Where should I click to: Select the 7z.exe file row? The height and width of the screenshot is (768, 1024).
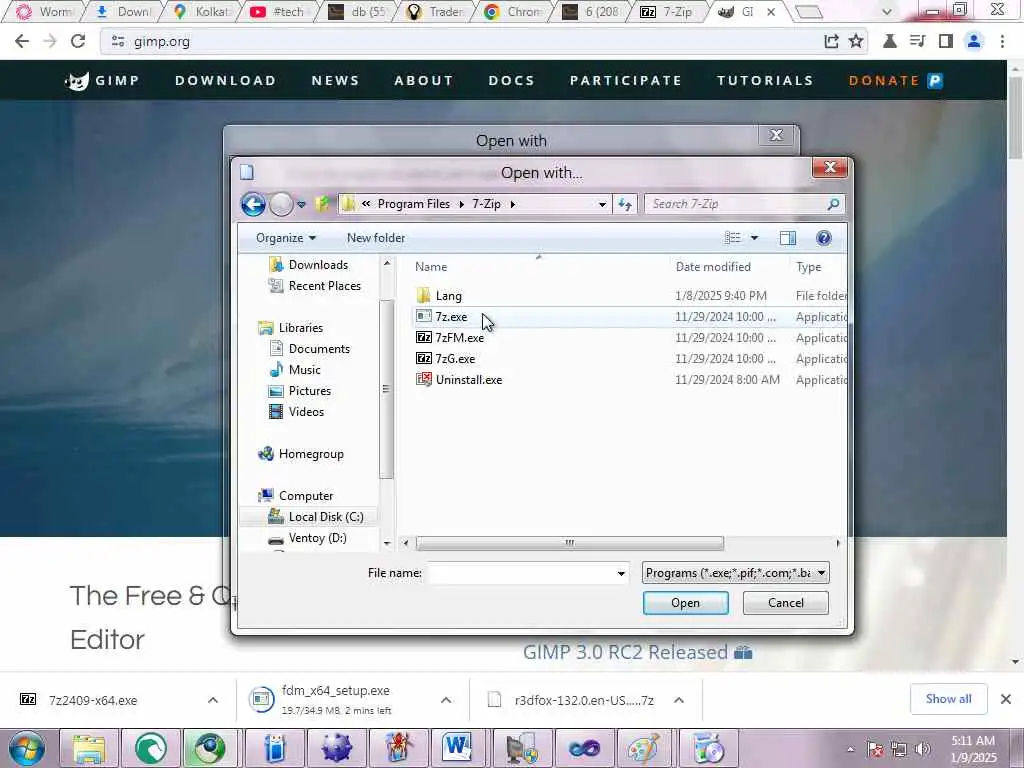(630, 317)
